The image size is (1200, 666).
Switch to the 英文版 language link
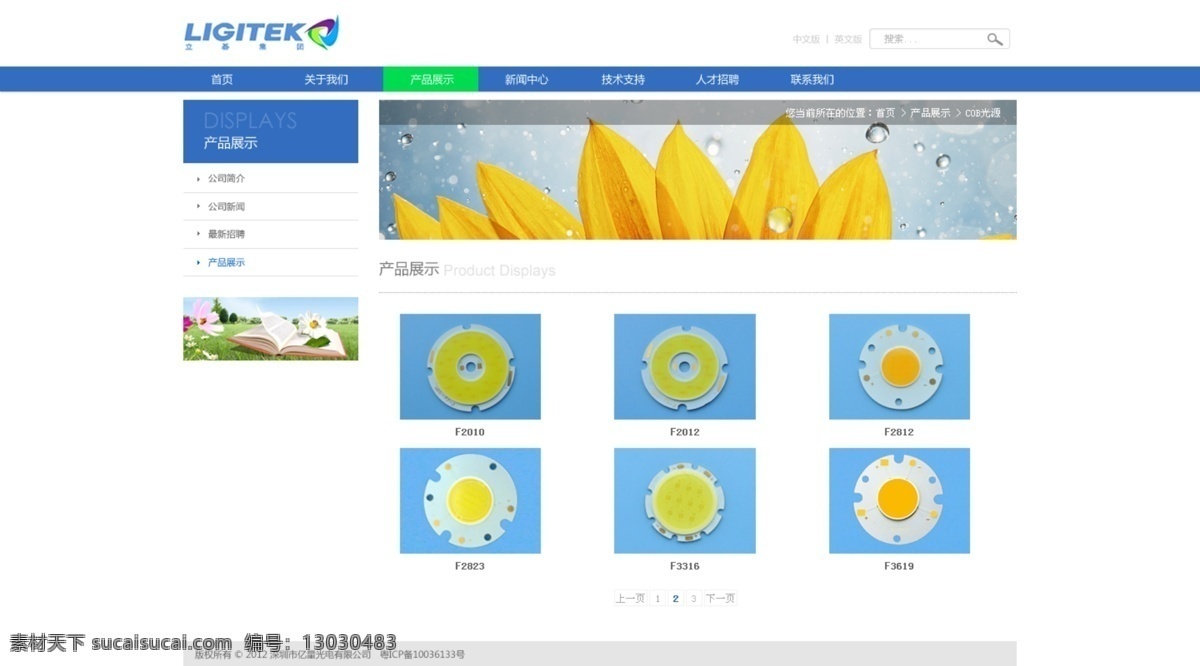[848, 39]
